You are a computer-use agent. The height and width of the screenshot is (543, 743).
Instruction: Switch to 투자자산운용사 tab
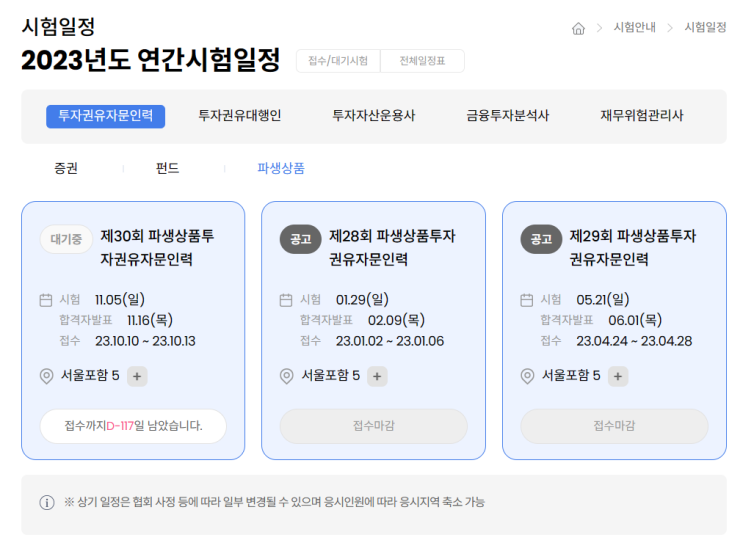click(x=373, y=116)
